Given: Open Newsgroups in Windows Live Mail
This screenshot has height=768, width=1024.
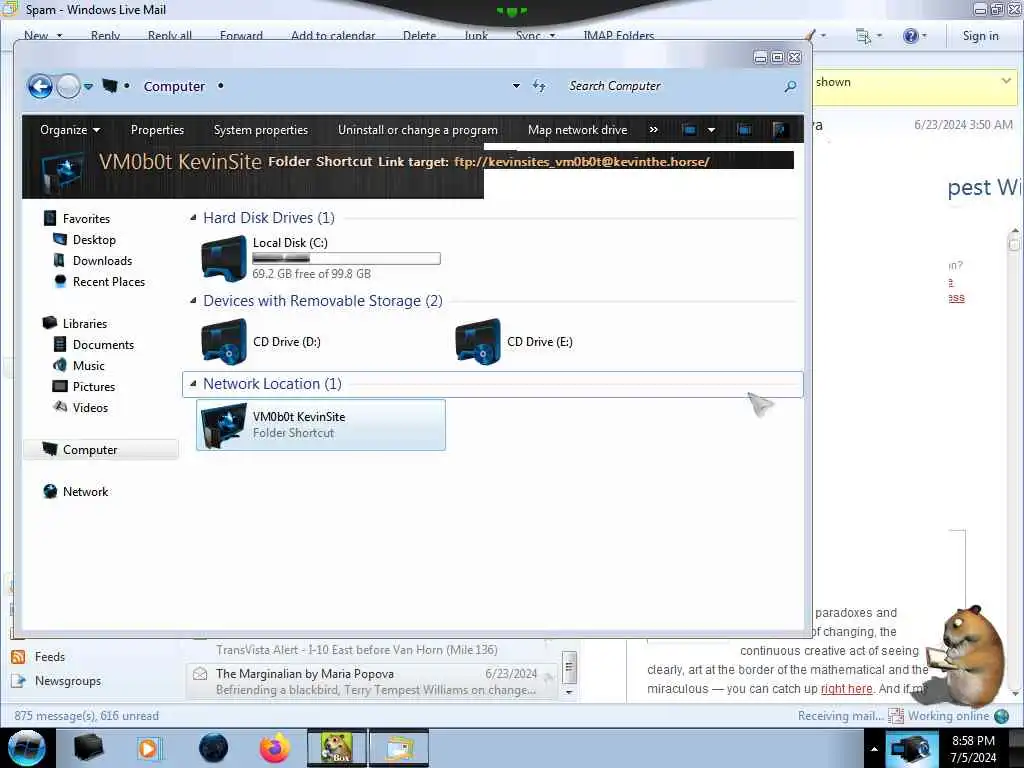Looking at the screenshot, I should (68, 680).
